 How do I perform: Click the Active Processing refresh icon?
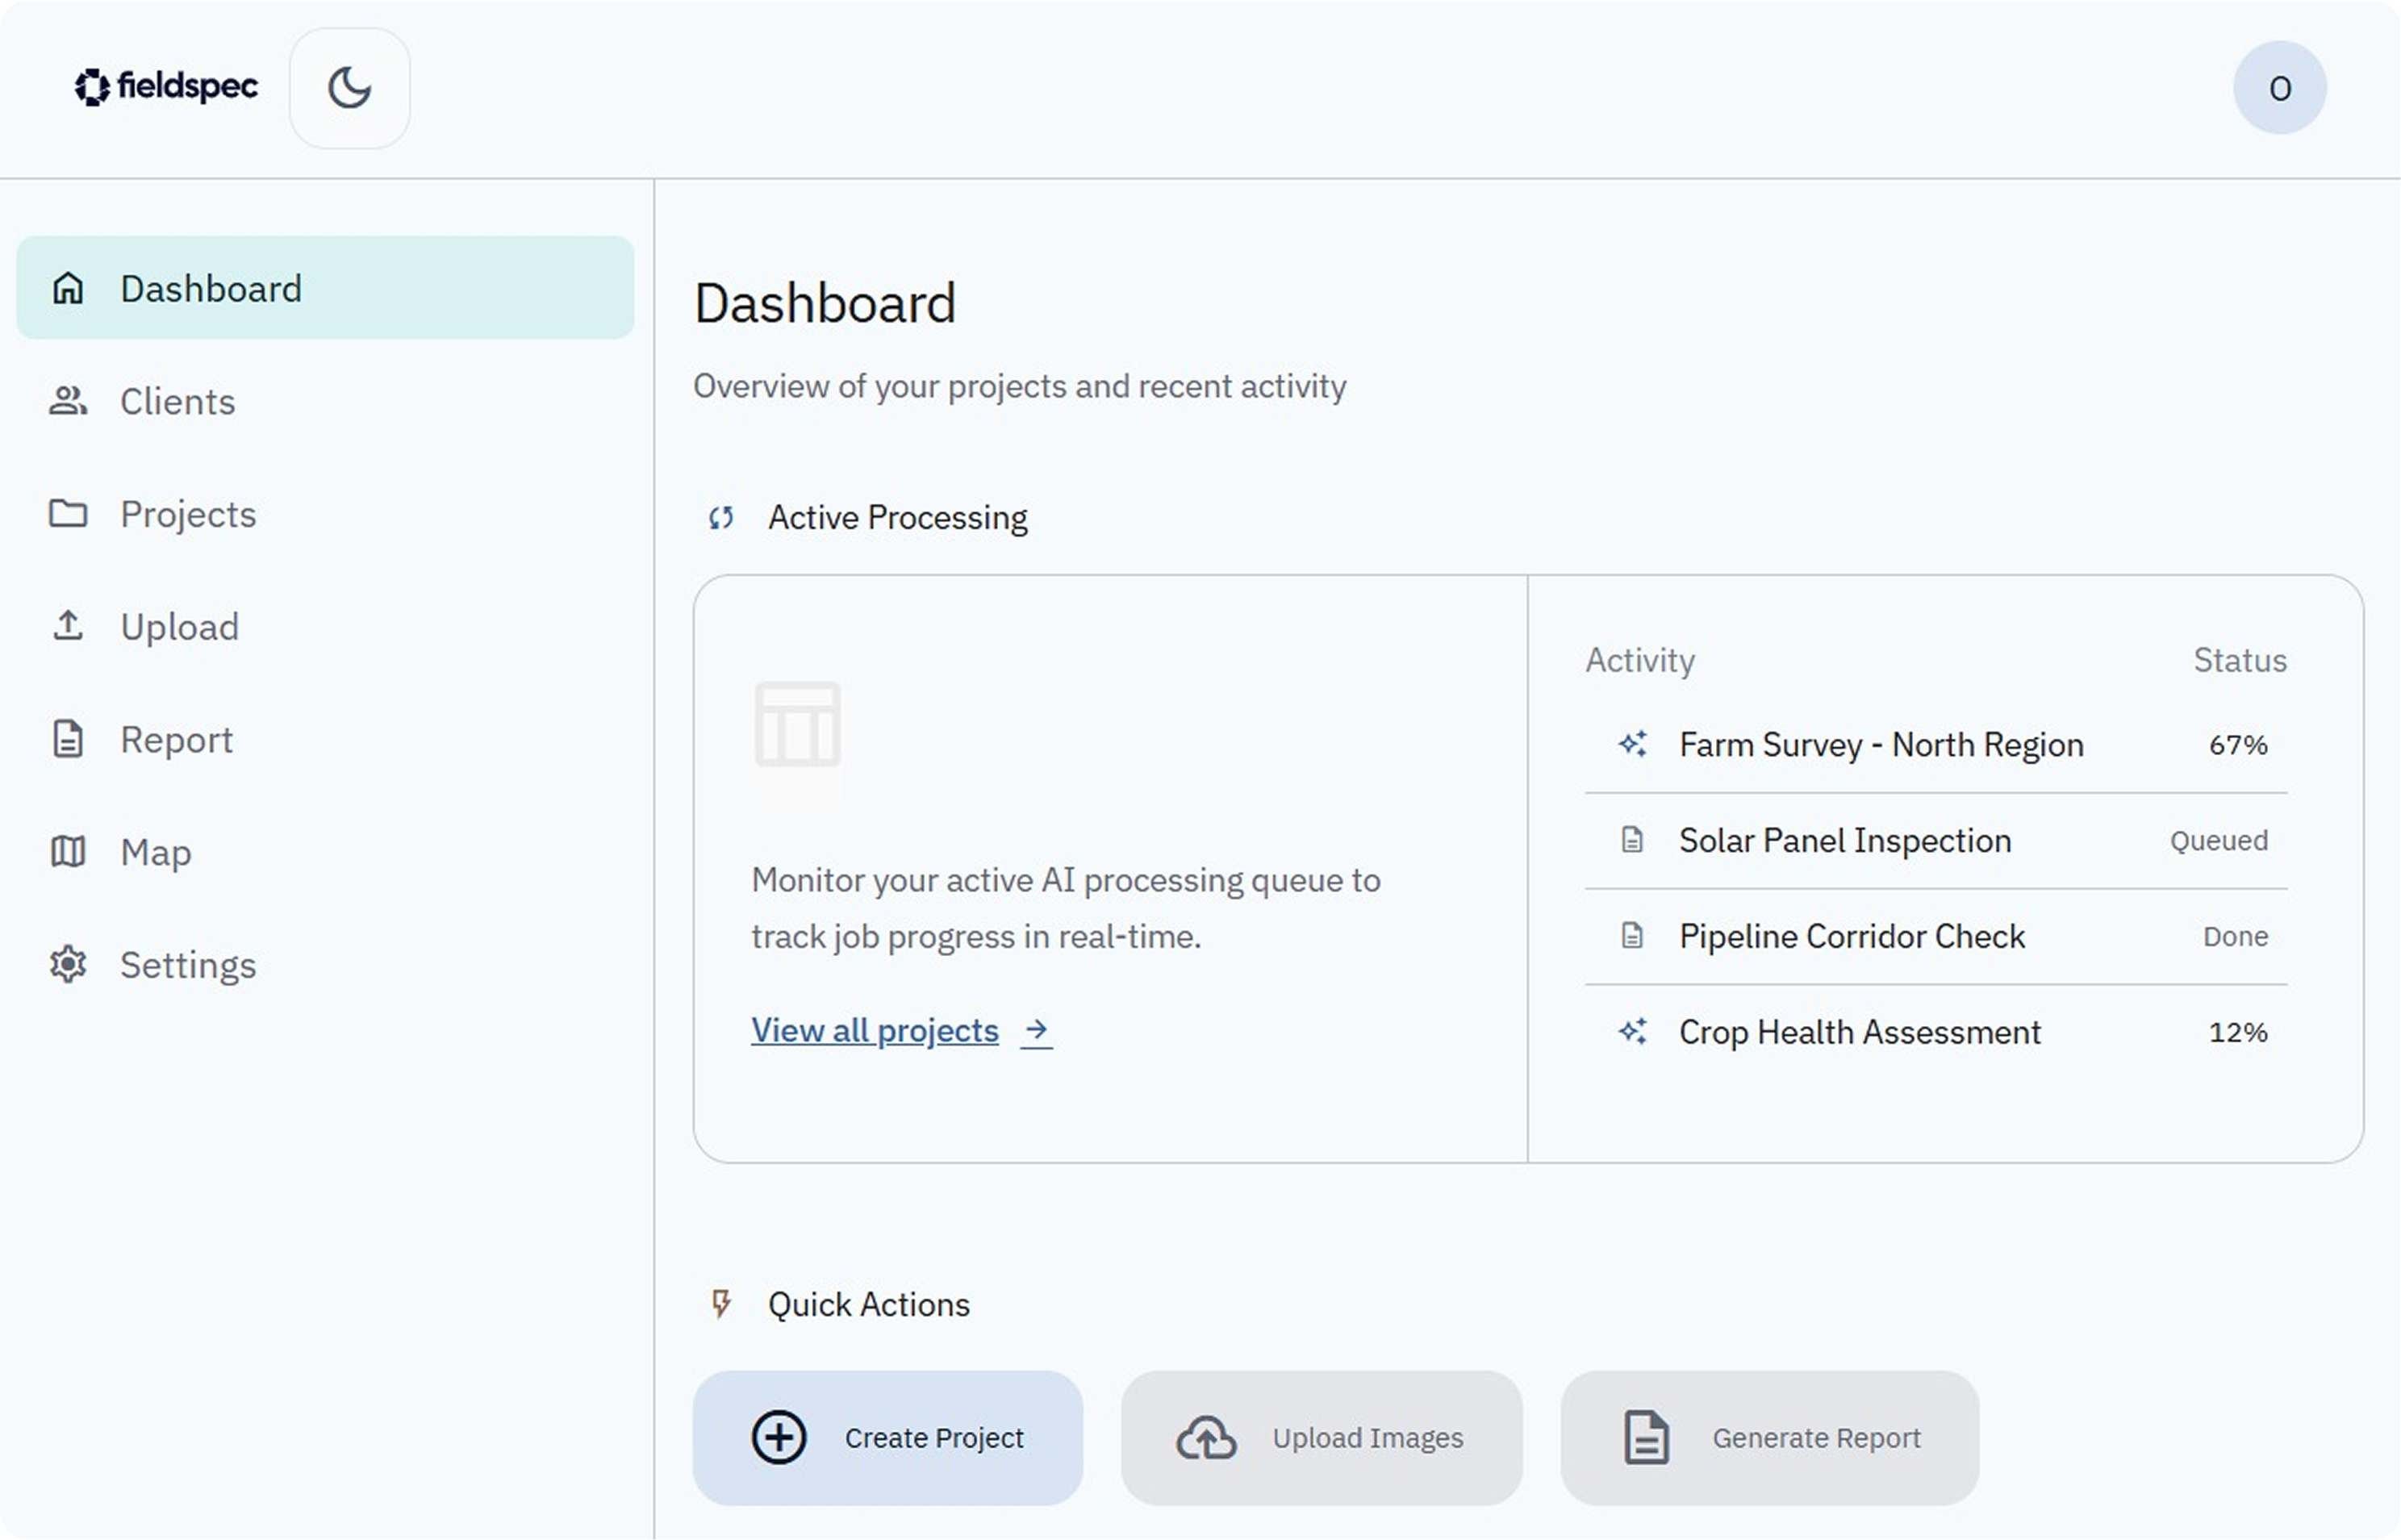coord(721,518)
